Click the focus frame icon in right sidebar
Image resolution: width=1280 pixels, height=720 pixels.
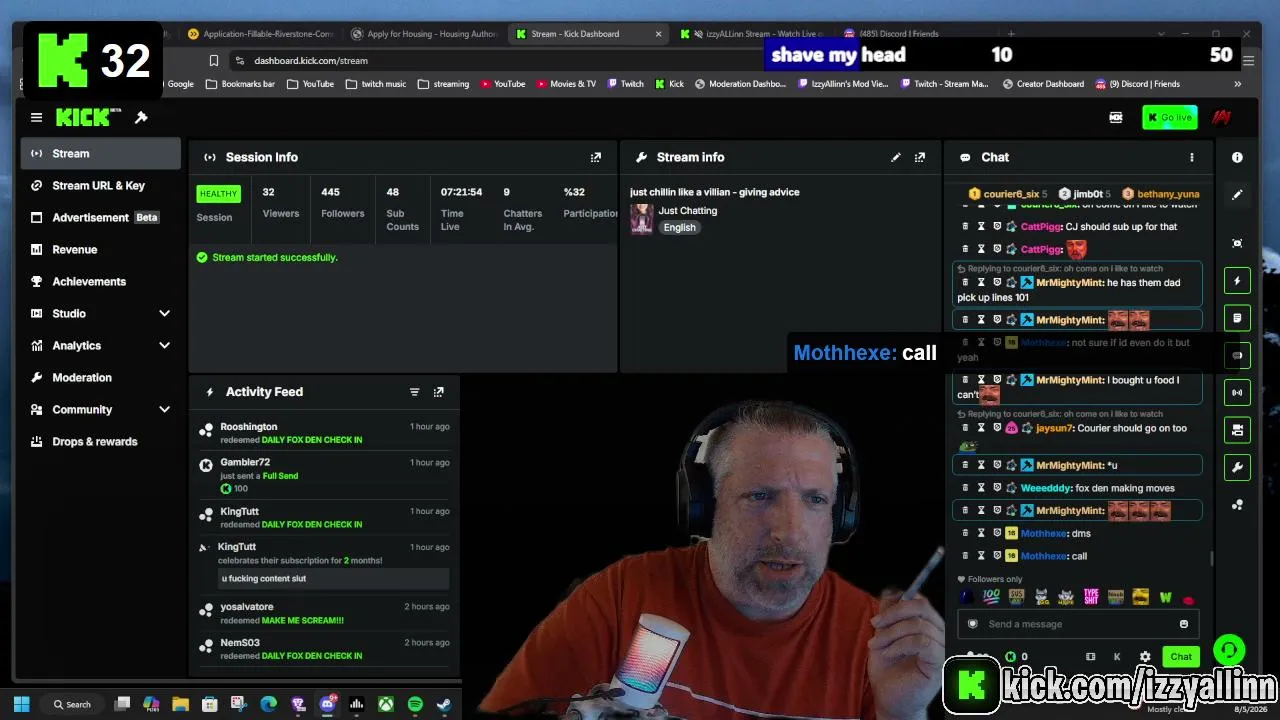1237,243
